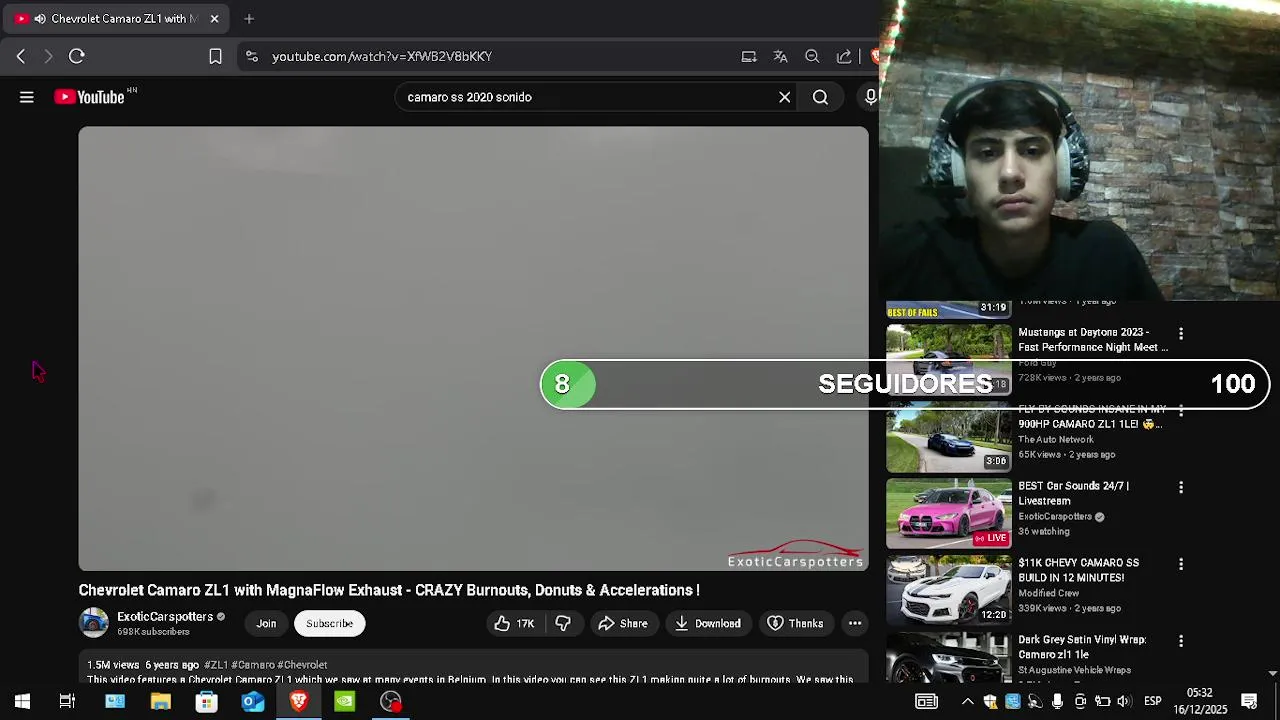This screenshot has width=1280, height=720.
Task: Click the #Chevrolet hashtag link
Action: (x=303, y=665)
